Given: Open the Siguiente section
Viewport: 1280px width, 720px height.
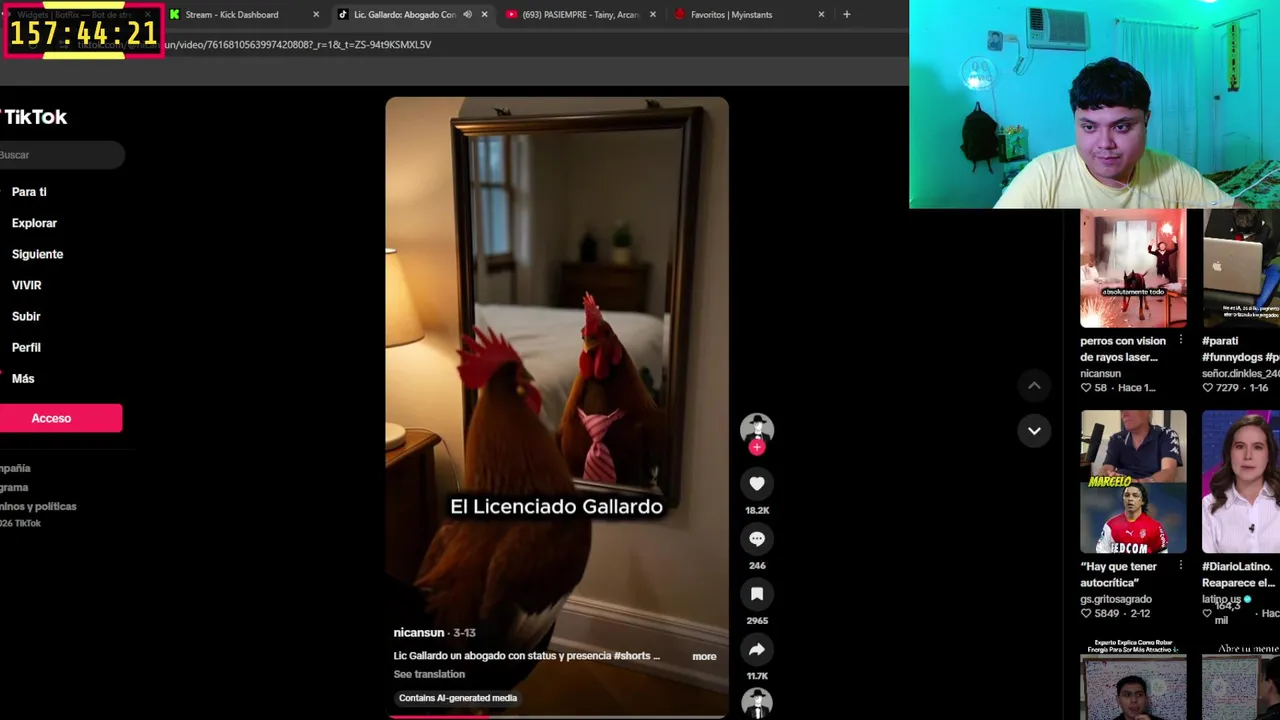Looking at the screenshot, I should coord(37,254).
